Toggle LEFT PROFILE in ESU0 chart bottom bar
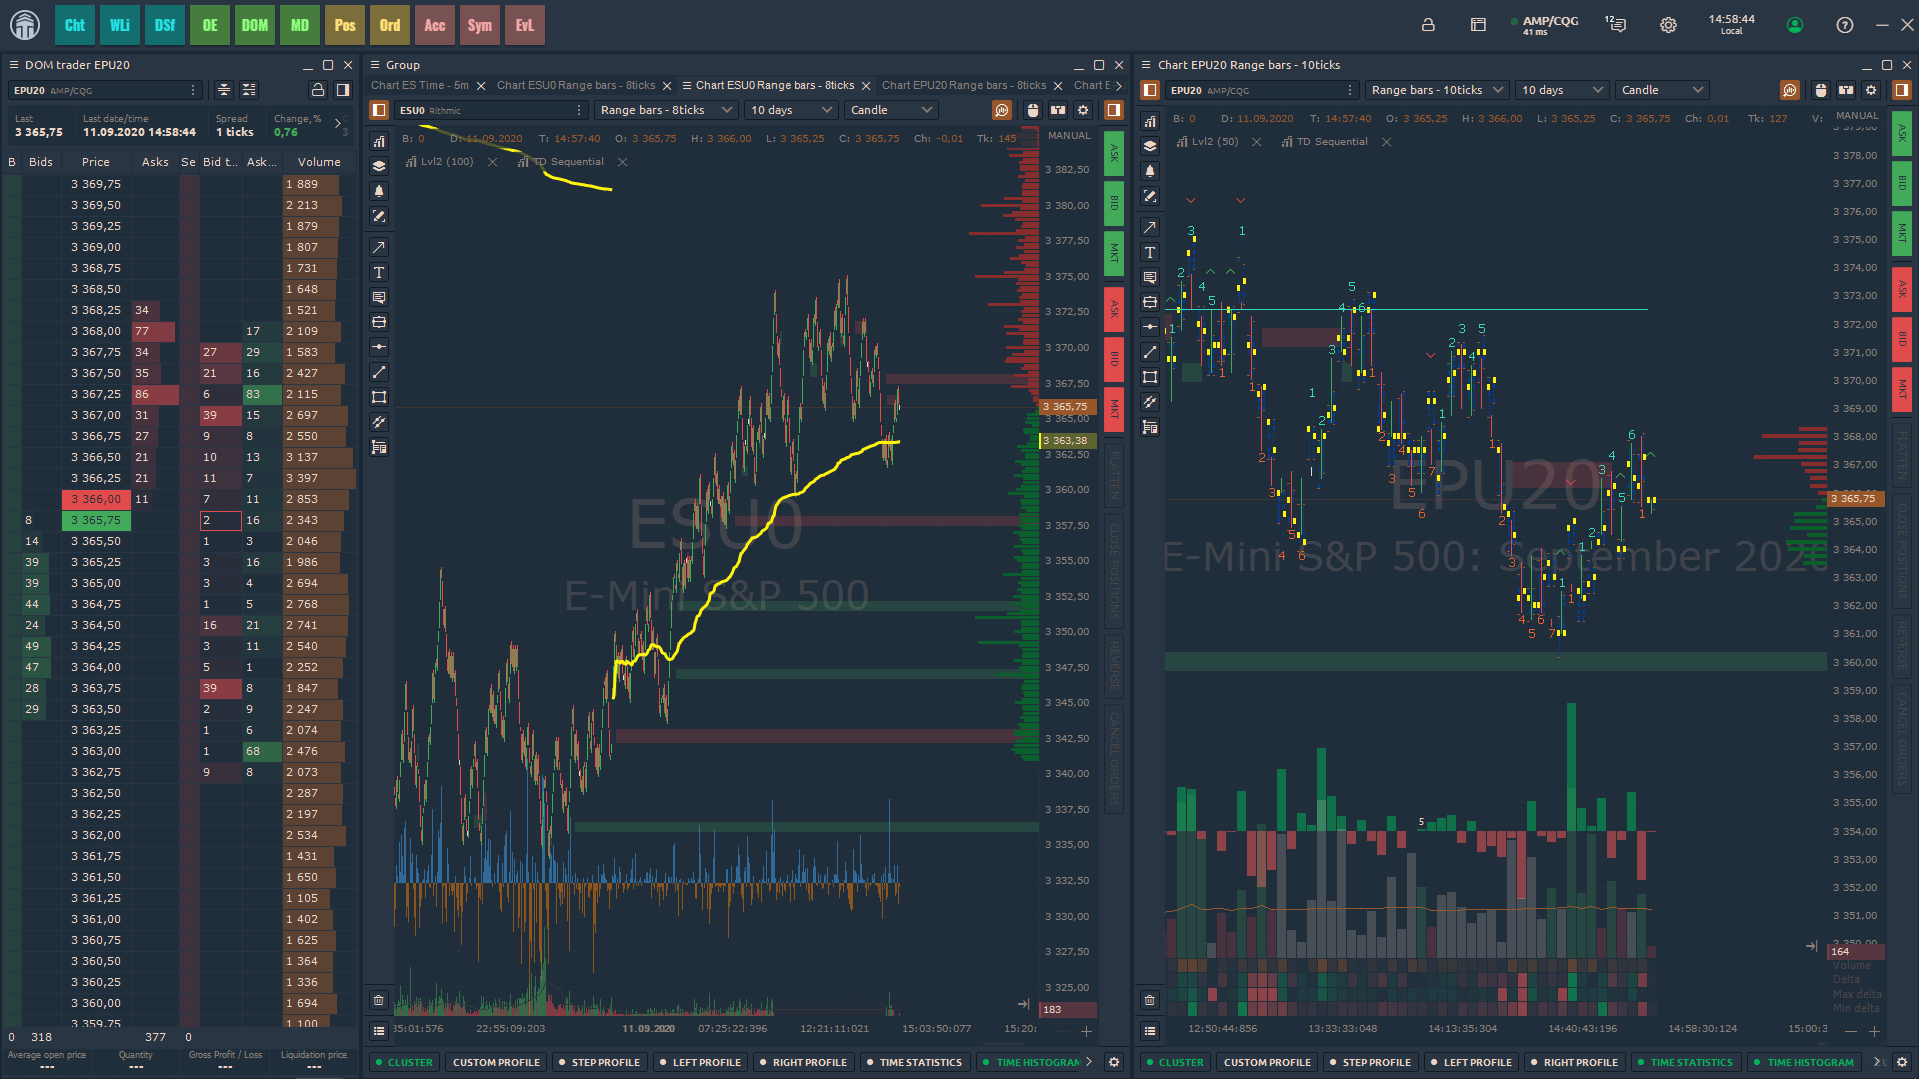This screenshot has width=1919, height=1079. pos(701,1062)
